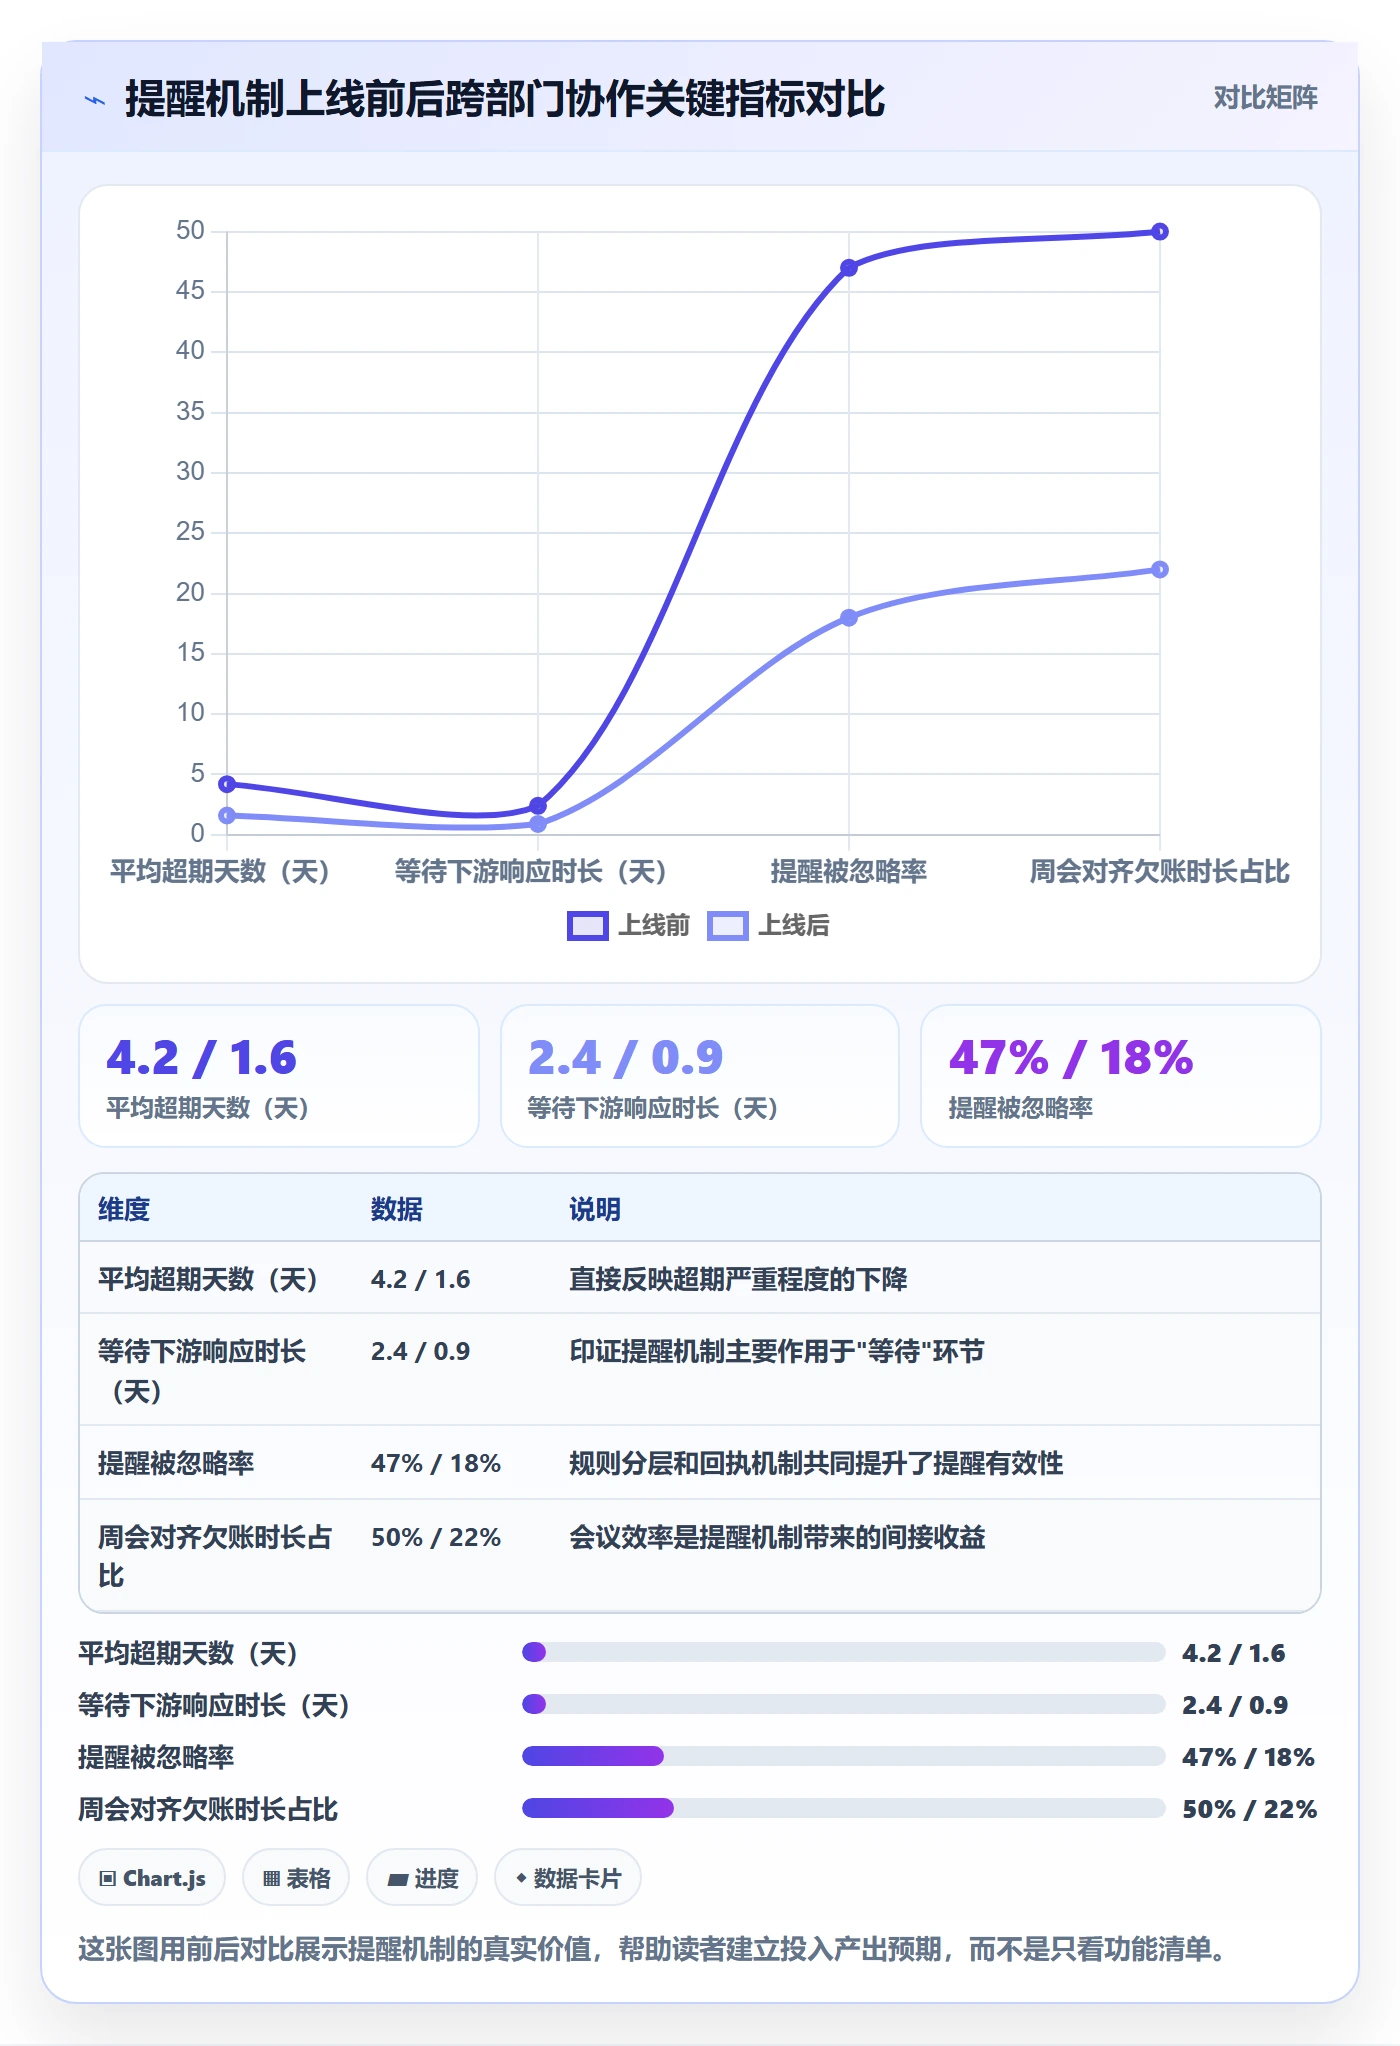Click the 上线后 data point at 22
1400x2046 pixels.
pos(1159,570)
